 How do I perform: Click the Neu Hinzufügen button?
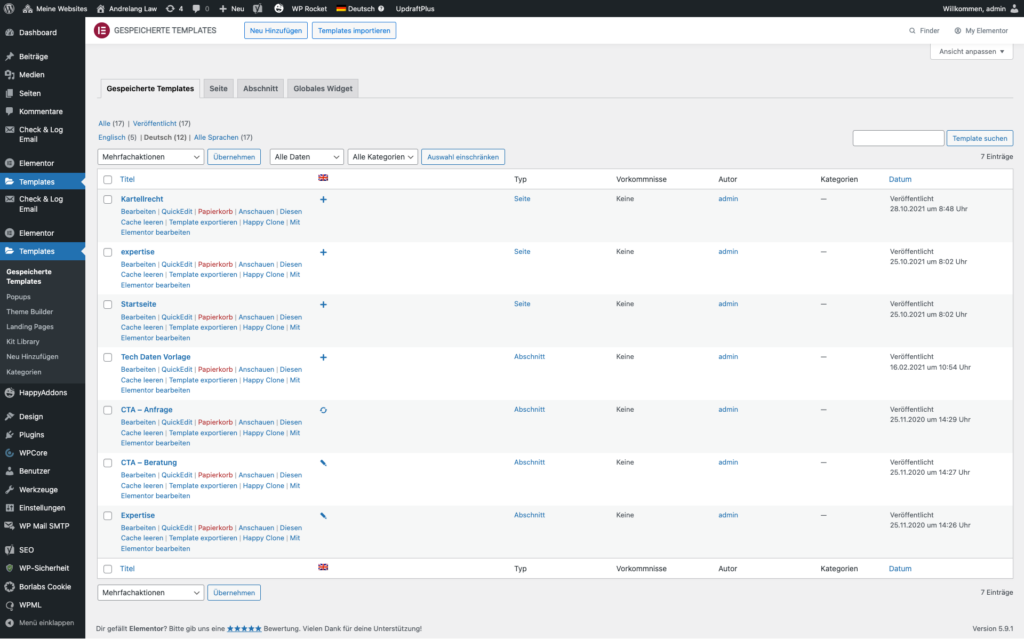(x=276, y=31)
